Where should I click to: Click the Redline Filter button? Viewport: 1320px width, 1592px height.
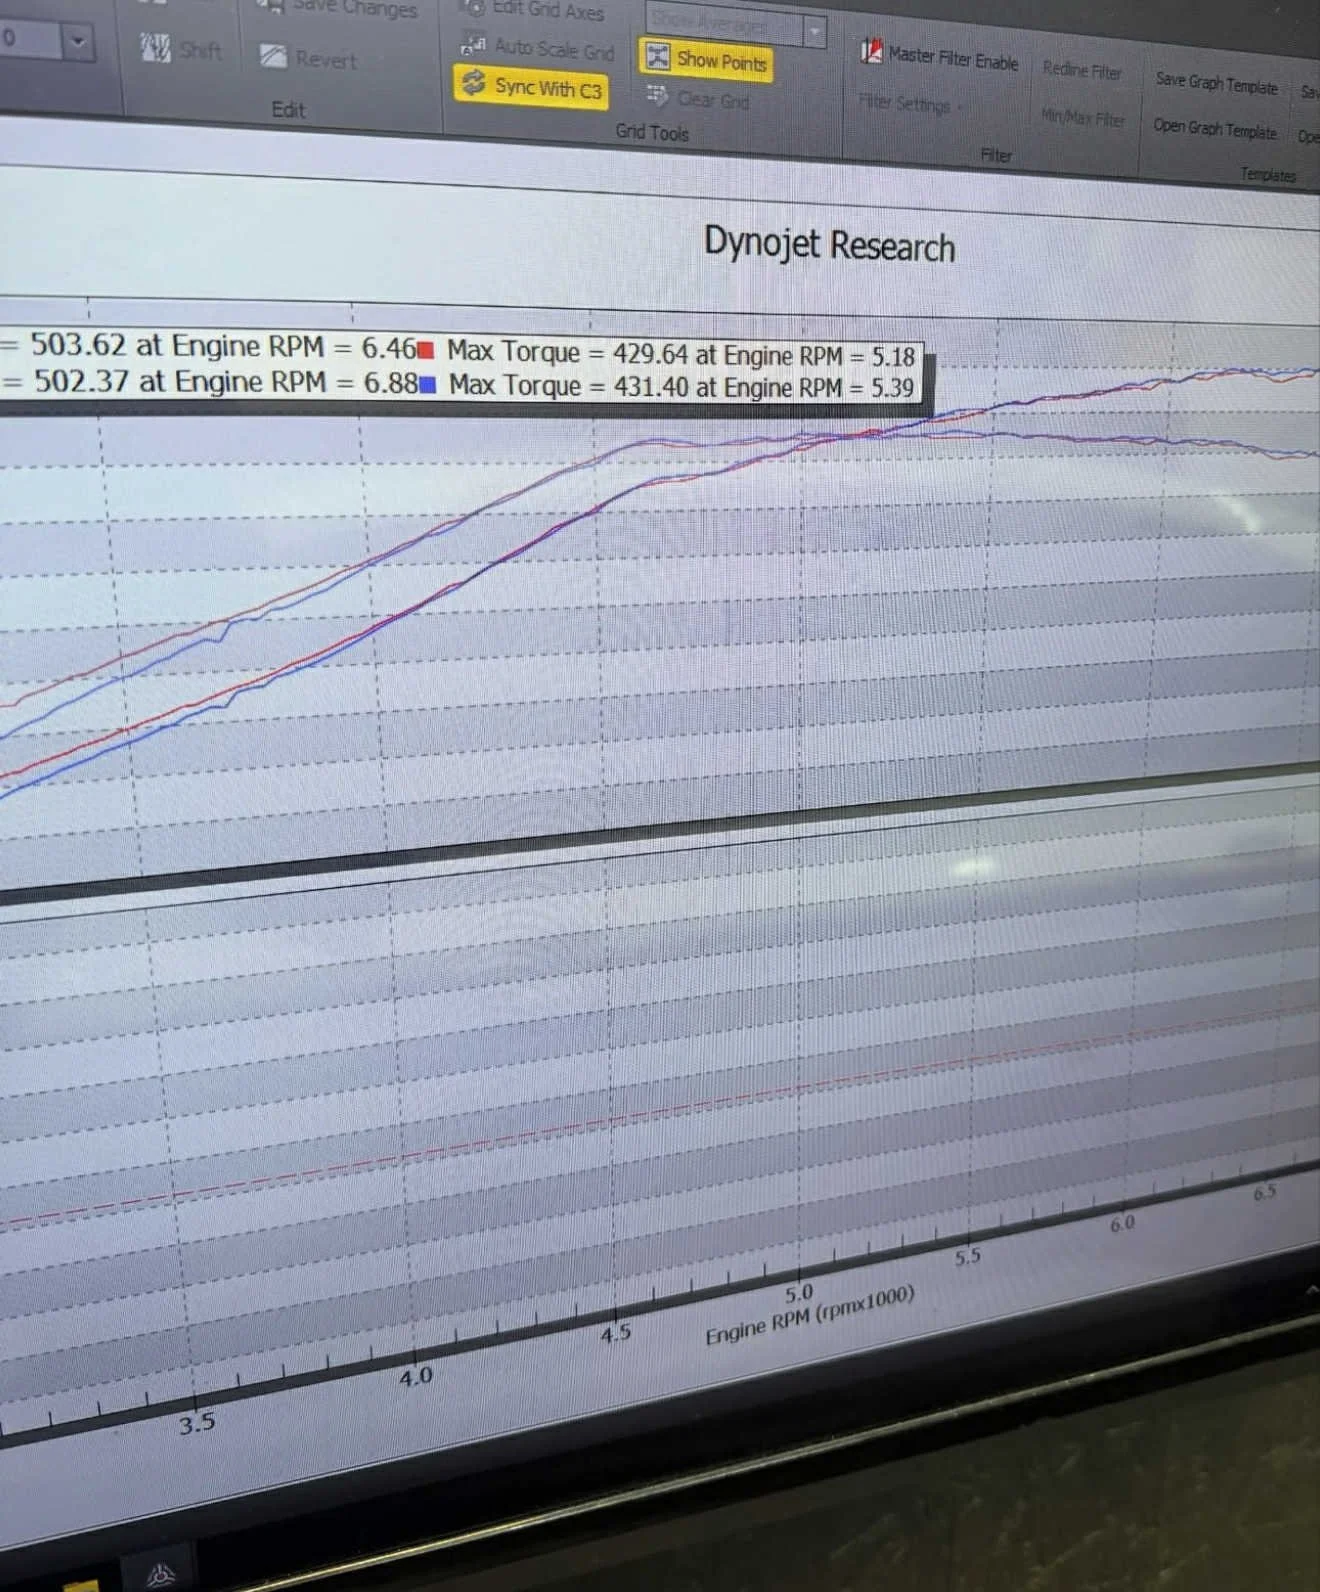[x=1082, y=70]
